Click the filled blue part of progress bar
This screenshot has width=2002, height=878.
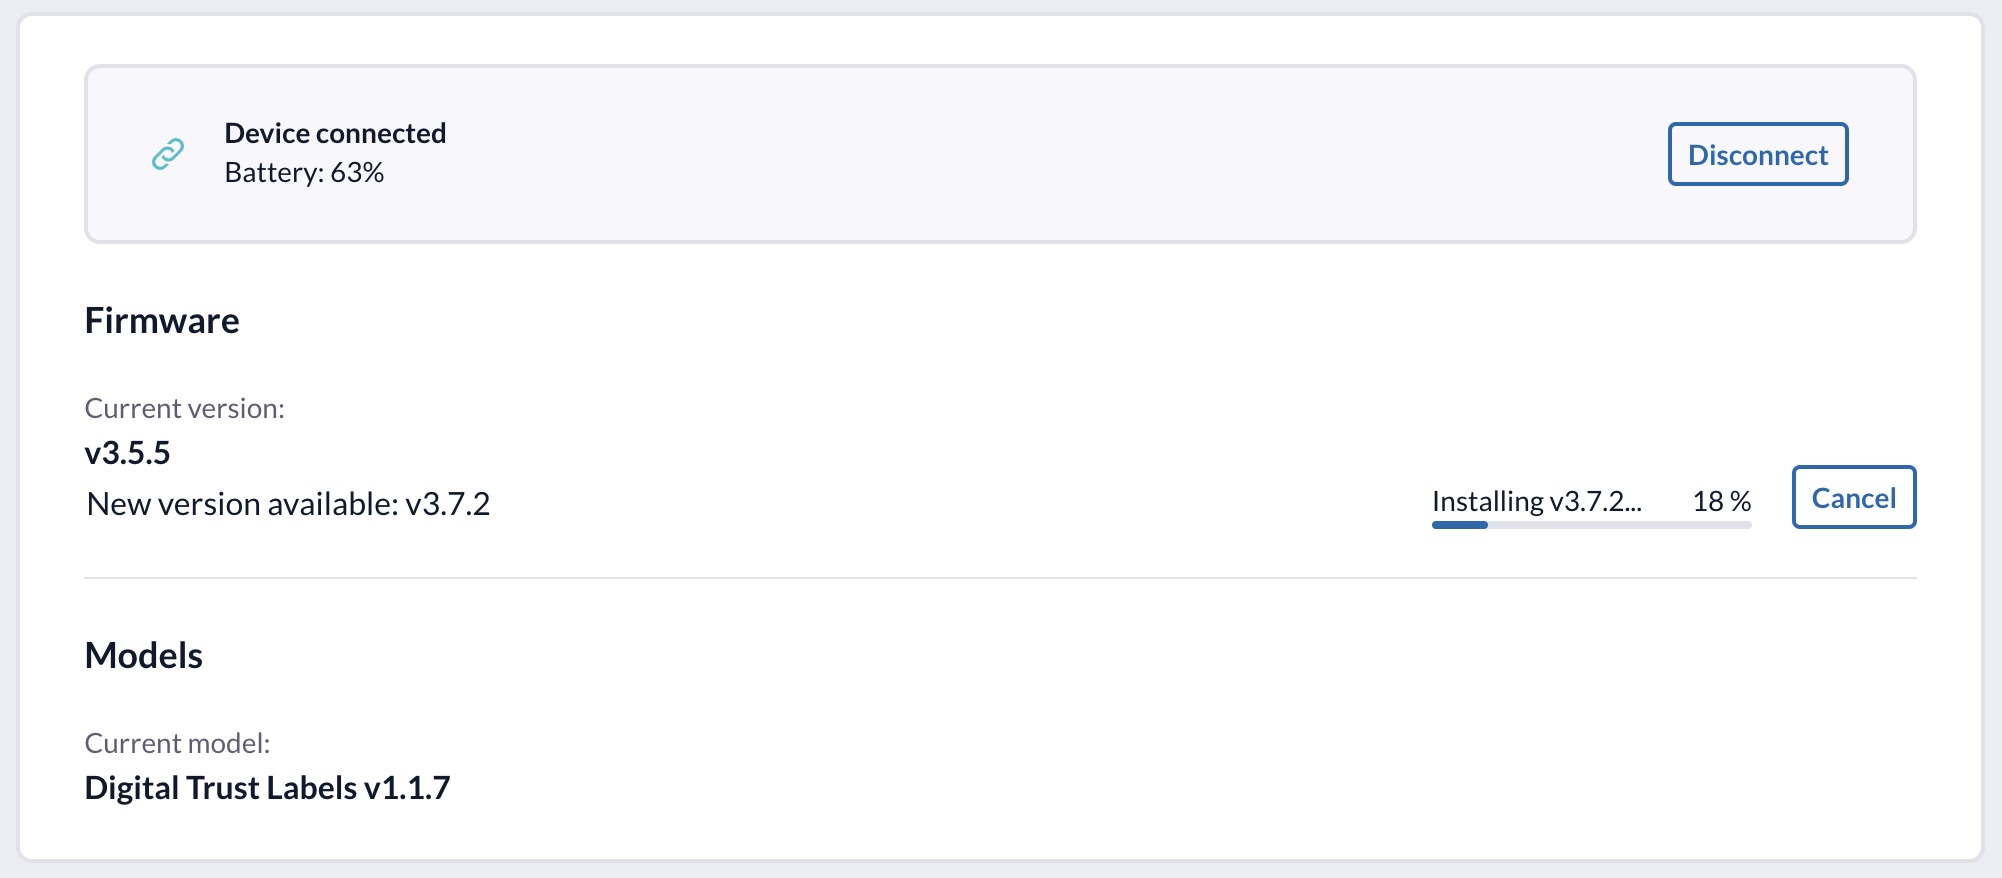click(1460, 525)
